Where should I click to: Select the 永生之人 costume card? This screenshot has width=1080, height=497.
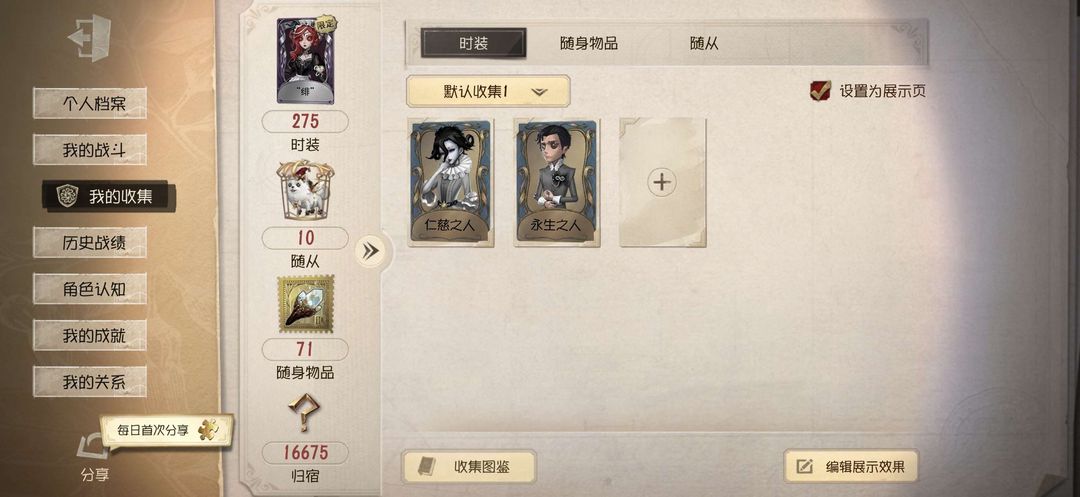pyautogui.click(x=557, y=182)
